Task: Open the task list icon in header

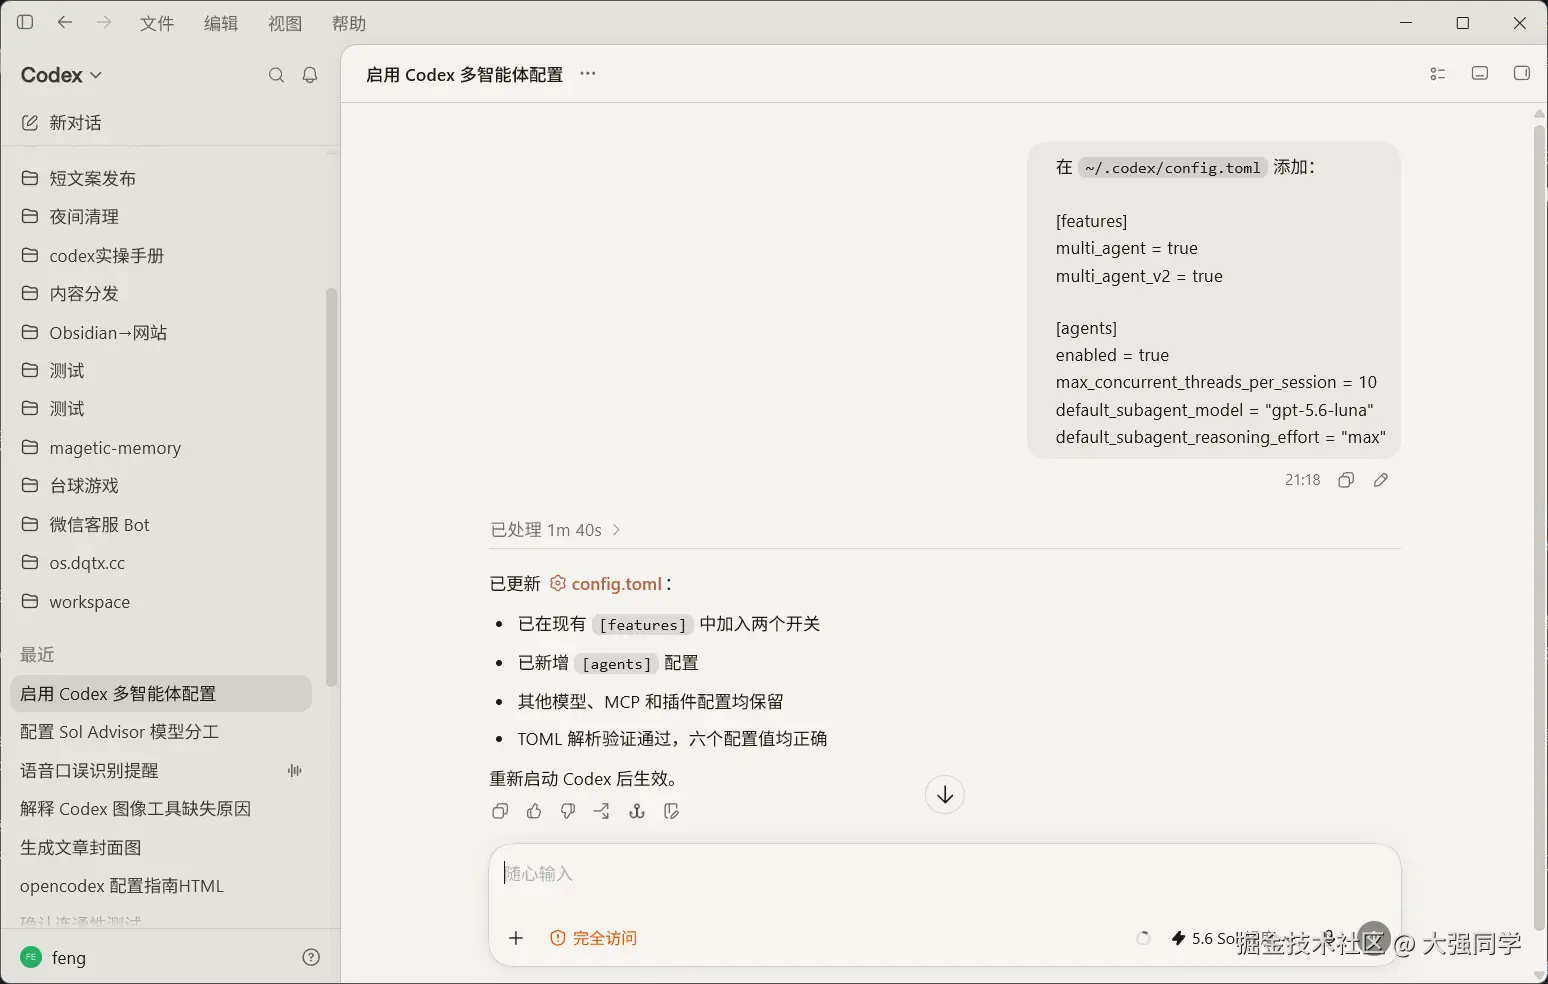Action: [1438, 74]
